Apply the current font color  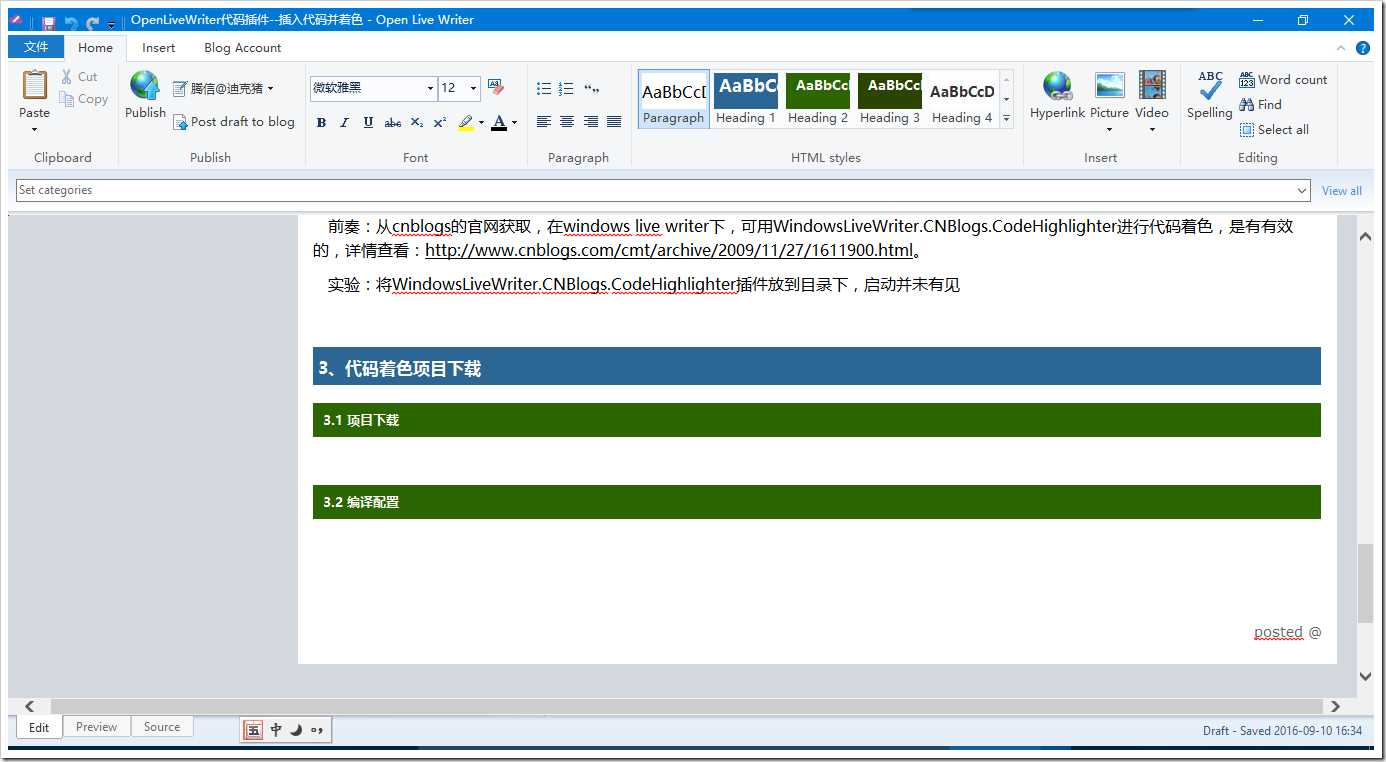(499, 122)
